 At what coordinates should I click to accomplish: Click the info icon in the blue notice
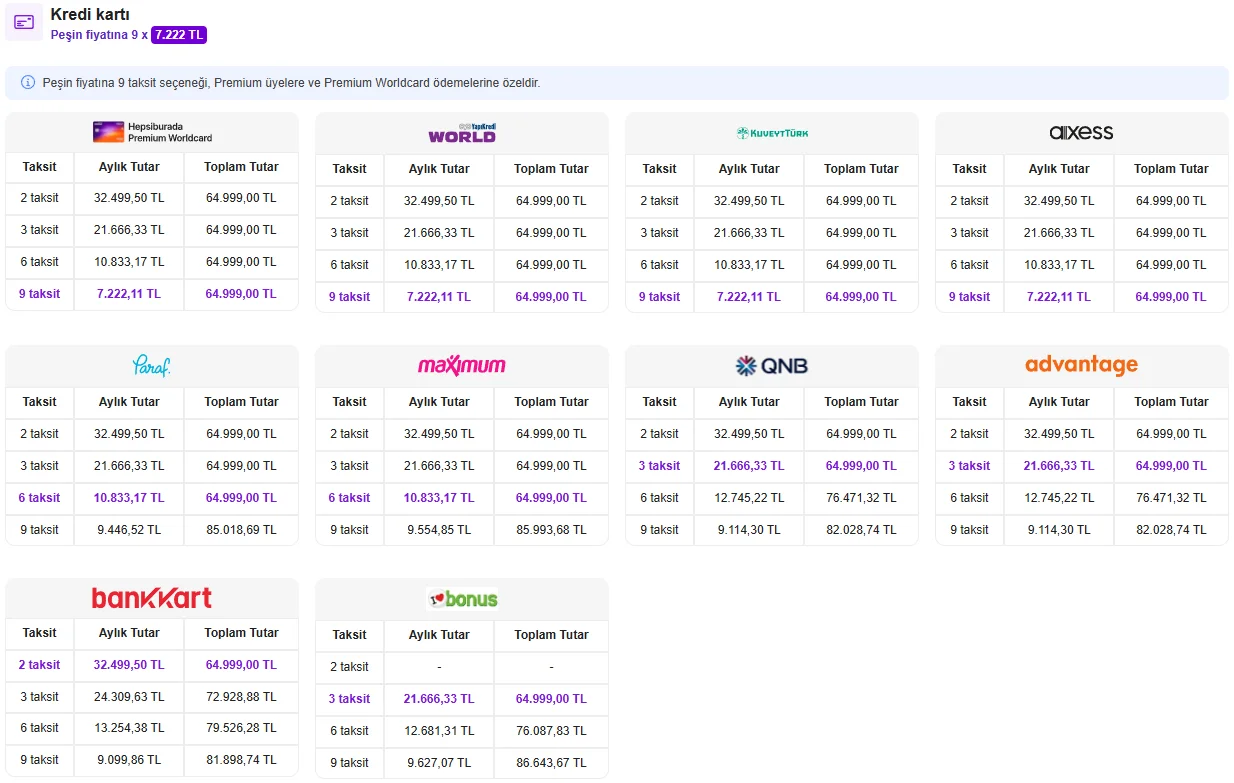point(27,83)
